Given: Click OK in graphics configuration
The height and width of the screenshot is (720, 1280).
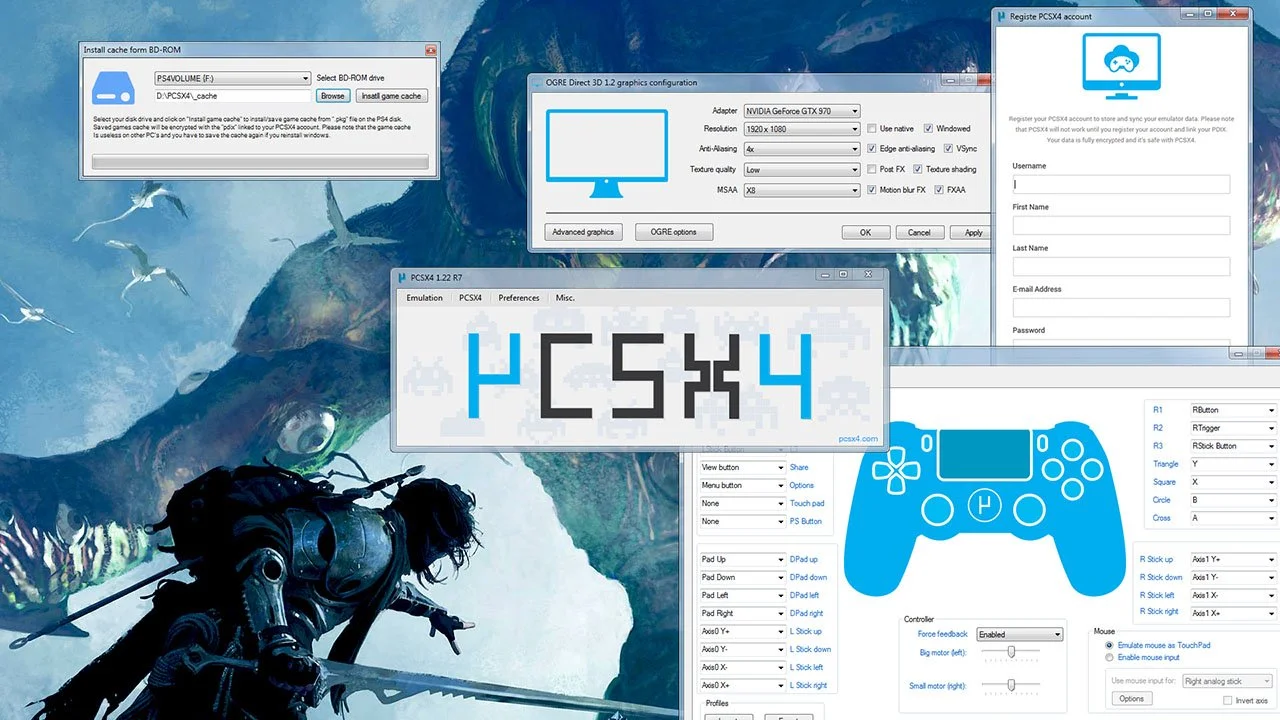Looking at the screenshot, I should [865, 232].
